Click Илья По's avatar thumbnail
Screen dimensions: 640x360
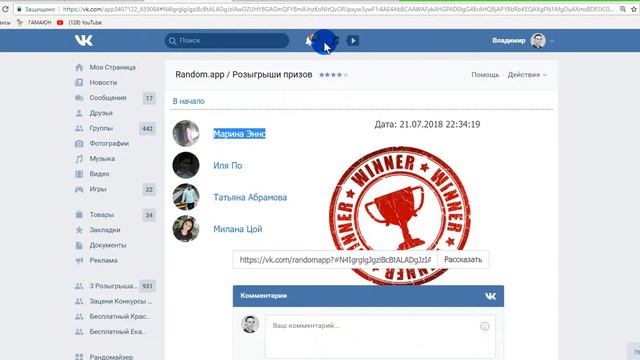click(186, 165)
